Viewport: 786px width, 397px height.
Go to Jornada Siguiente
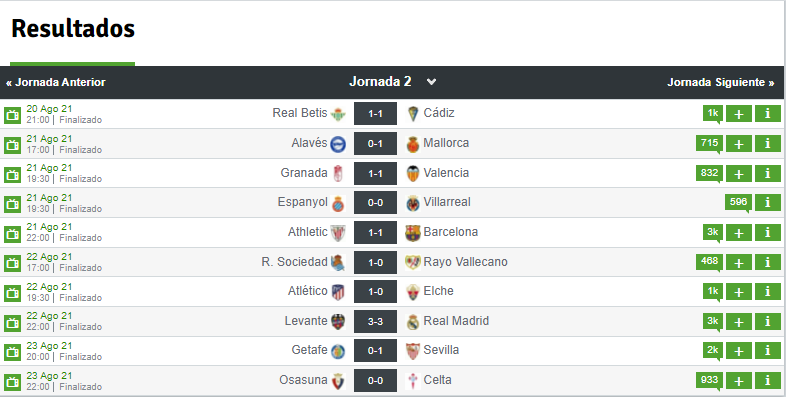[x=720, y=82]
